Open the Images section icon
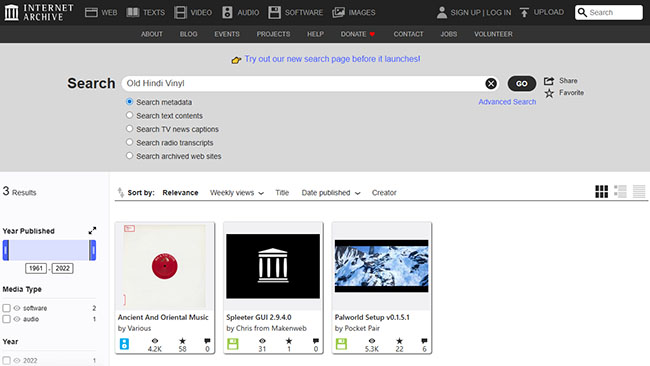 [338, 12]
